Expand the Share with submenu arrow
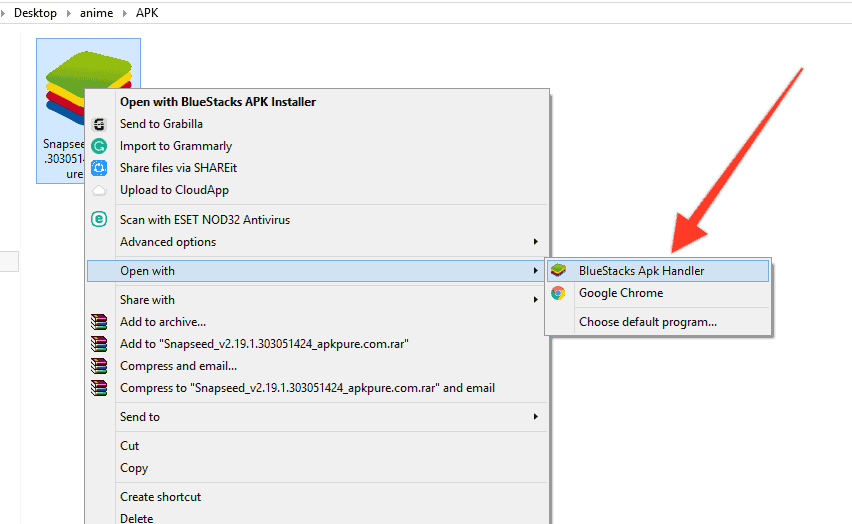 pyautogui.click(x=536, y=300)
